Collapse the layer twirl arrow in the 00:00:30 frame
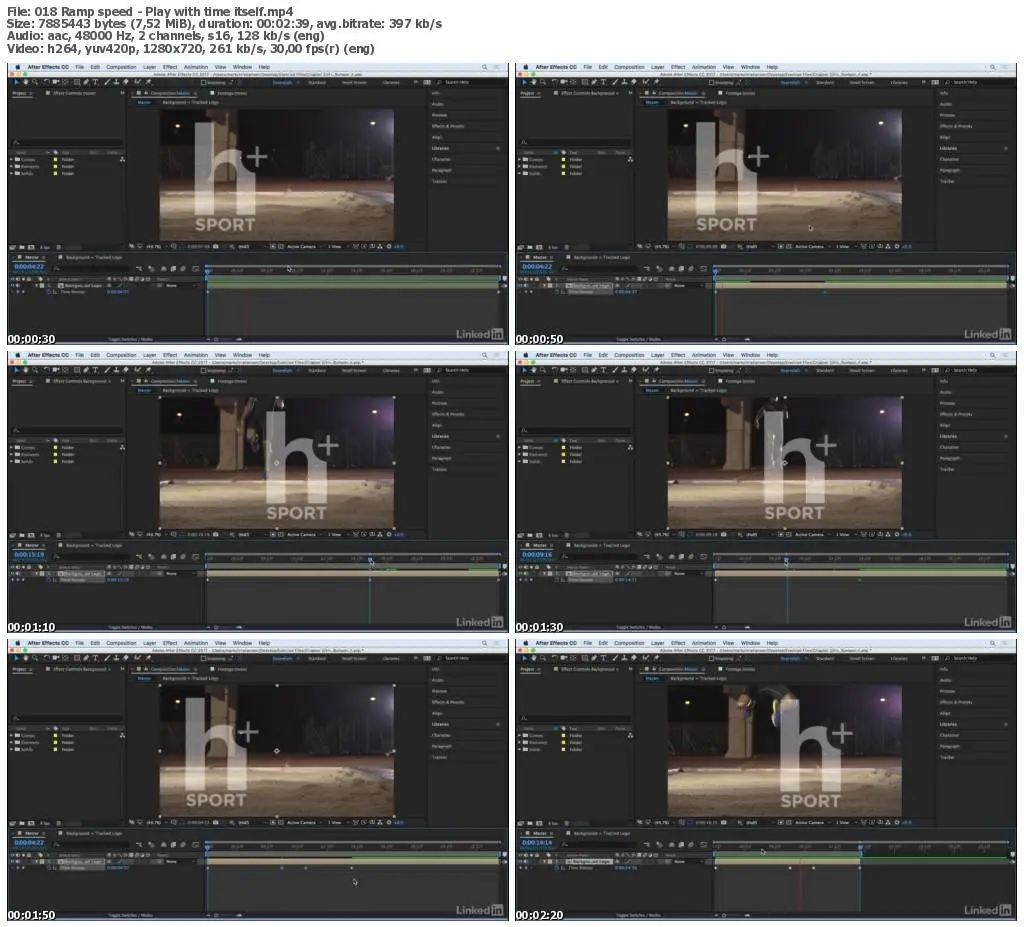 (x=37, y=285)
